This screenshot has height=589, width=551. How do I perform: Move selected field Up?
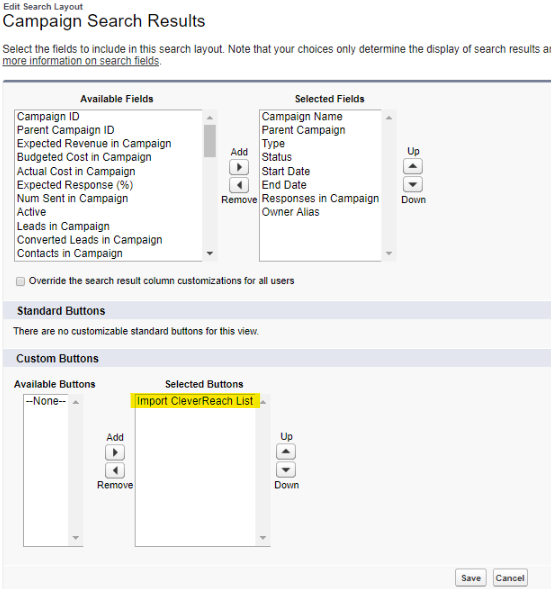coord(413,166)
